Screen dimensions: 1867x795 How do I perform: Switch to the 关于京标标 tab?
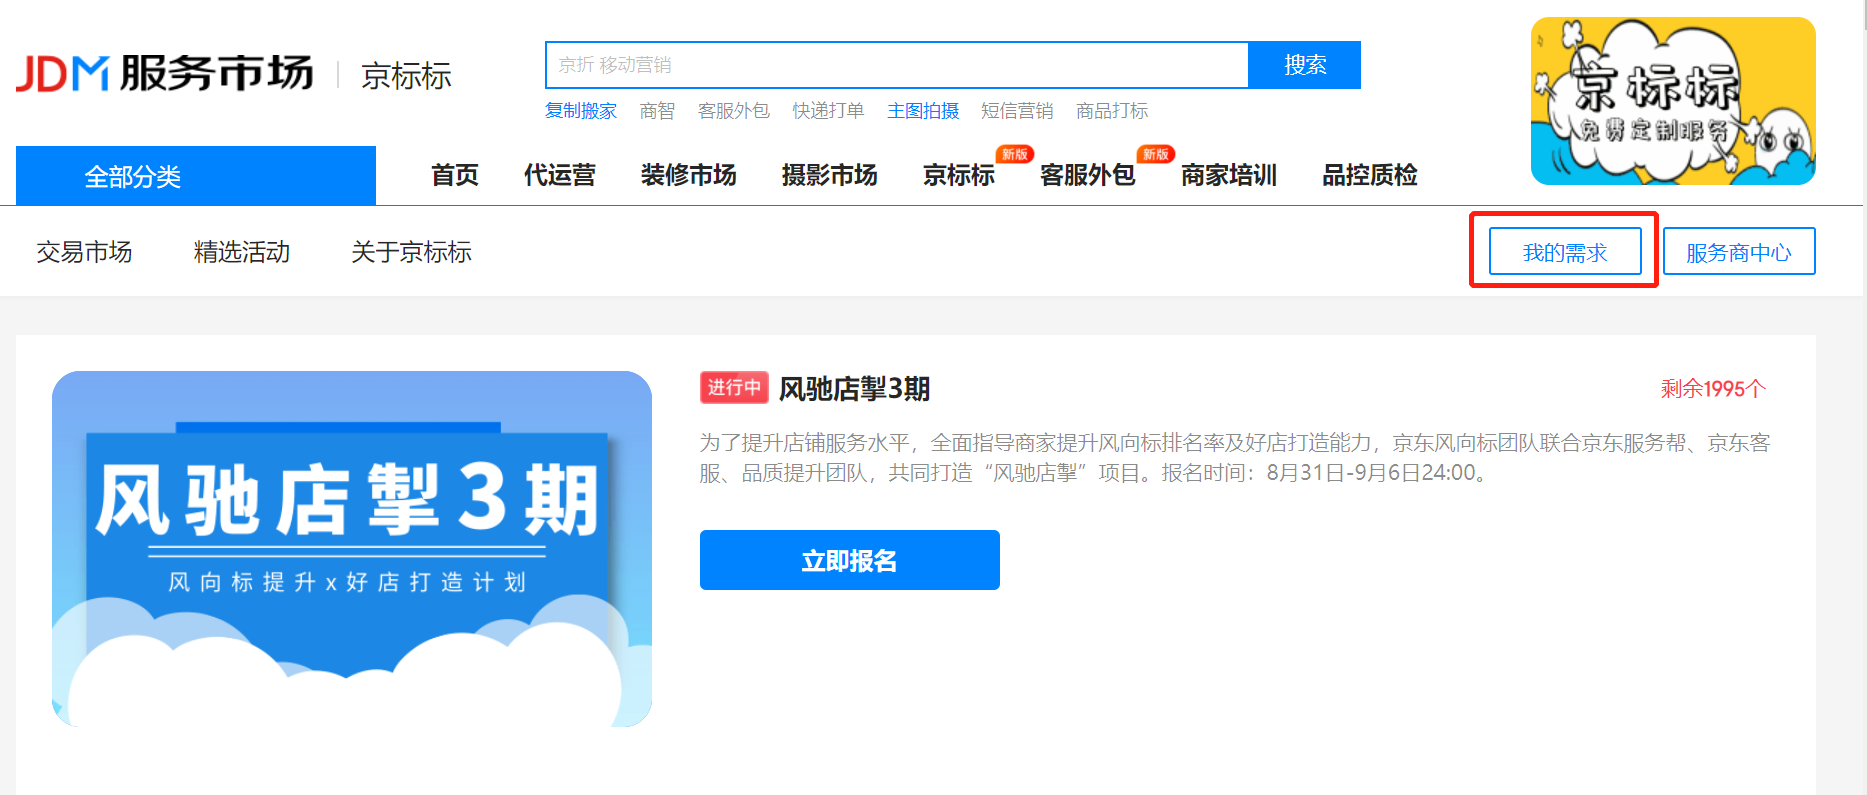(x=411, y=252)
